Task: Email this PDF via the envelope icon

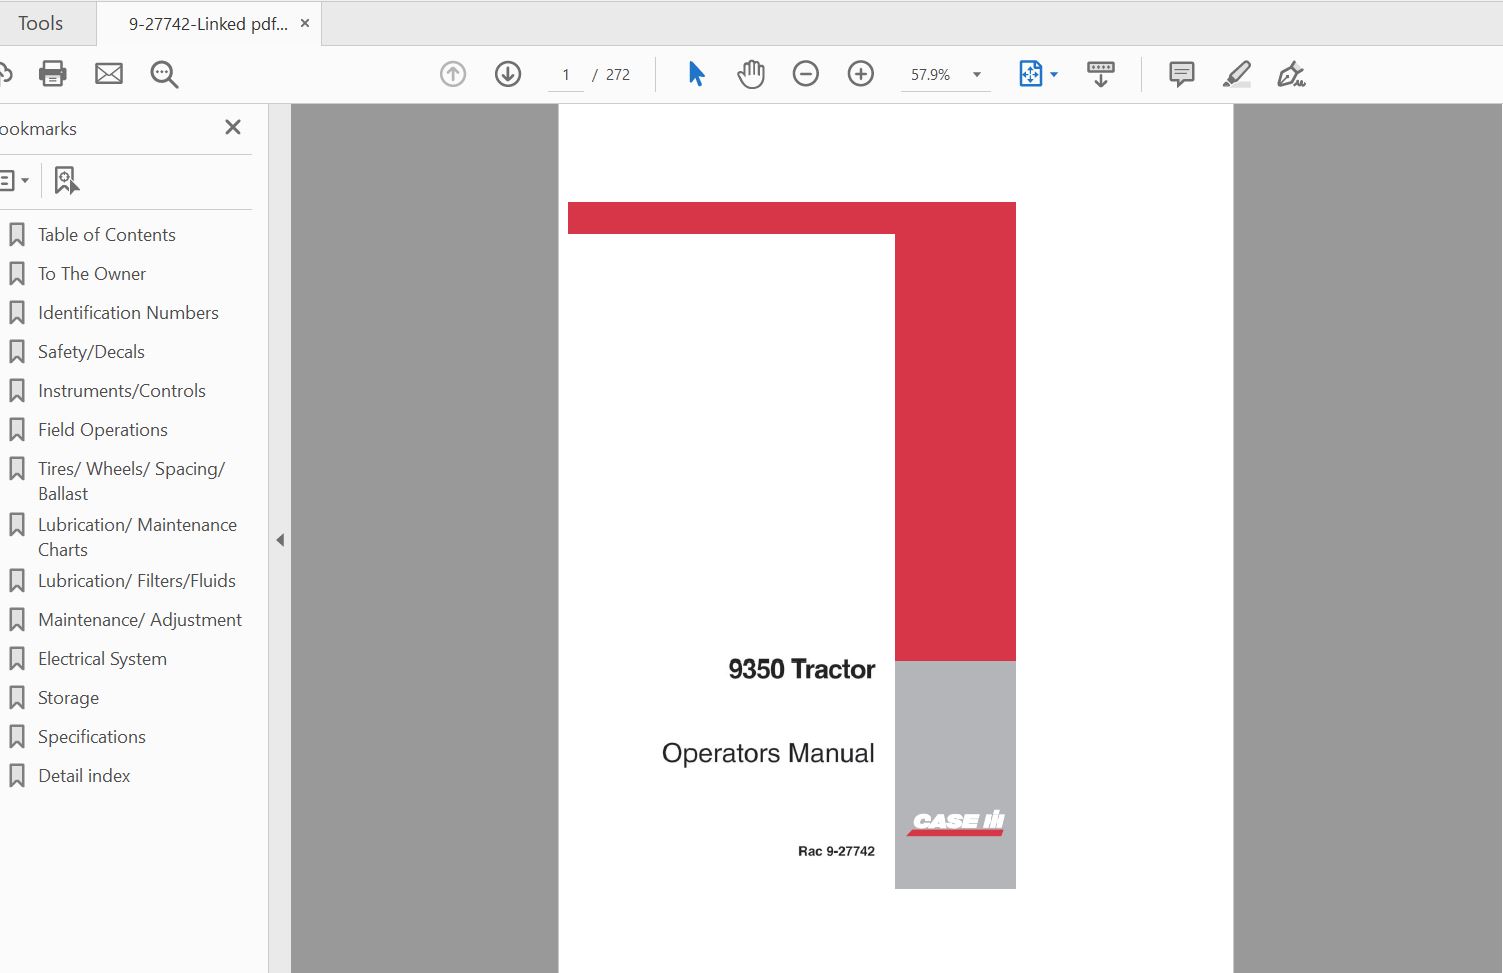Action: pyautogui.click(x=109, y=73)
